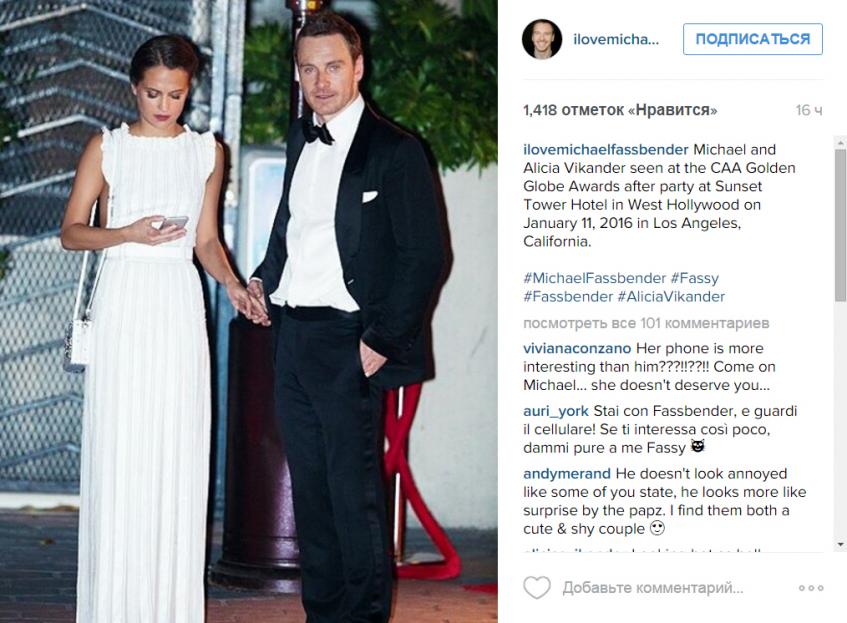This screenshot has width=847, height=623.
Task: Click the ПОДПИСАТЬСЯ follow button
Action: click(x=752, y=39)
